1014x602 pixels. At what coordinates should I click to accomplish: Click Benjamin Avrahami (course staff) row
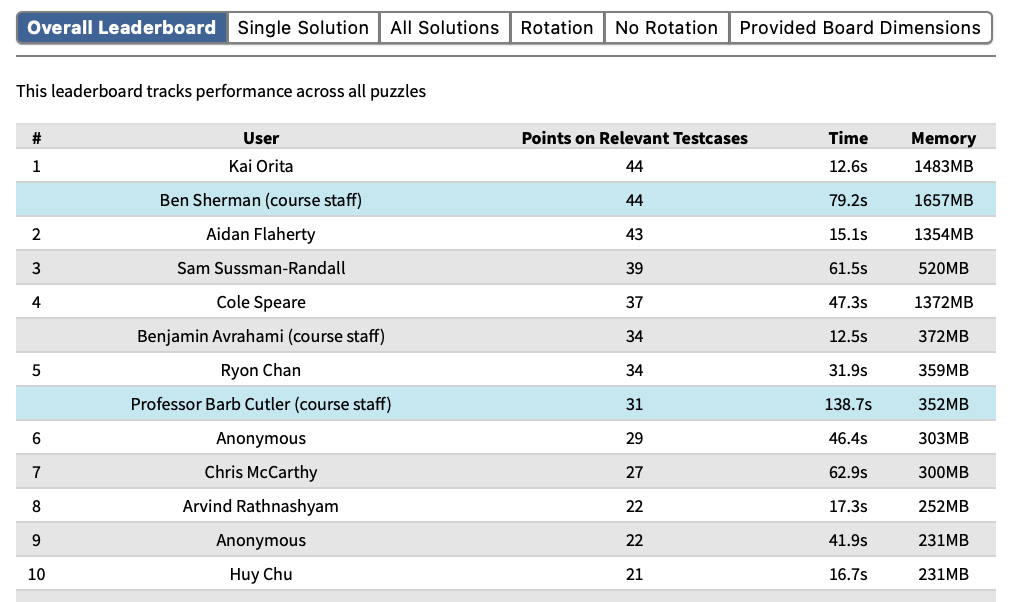tap(261, 336)
